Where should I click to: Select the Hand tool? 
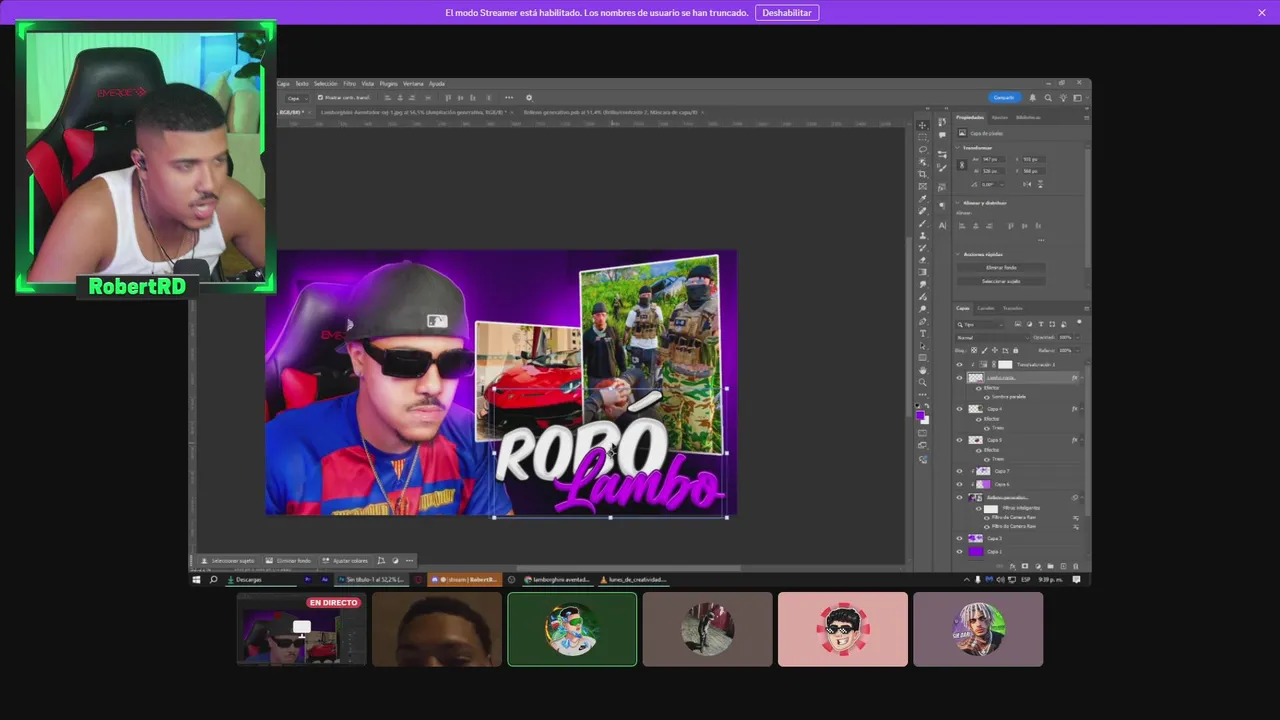922,370
